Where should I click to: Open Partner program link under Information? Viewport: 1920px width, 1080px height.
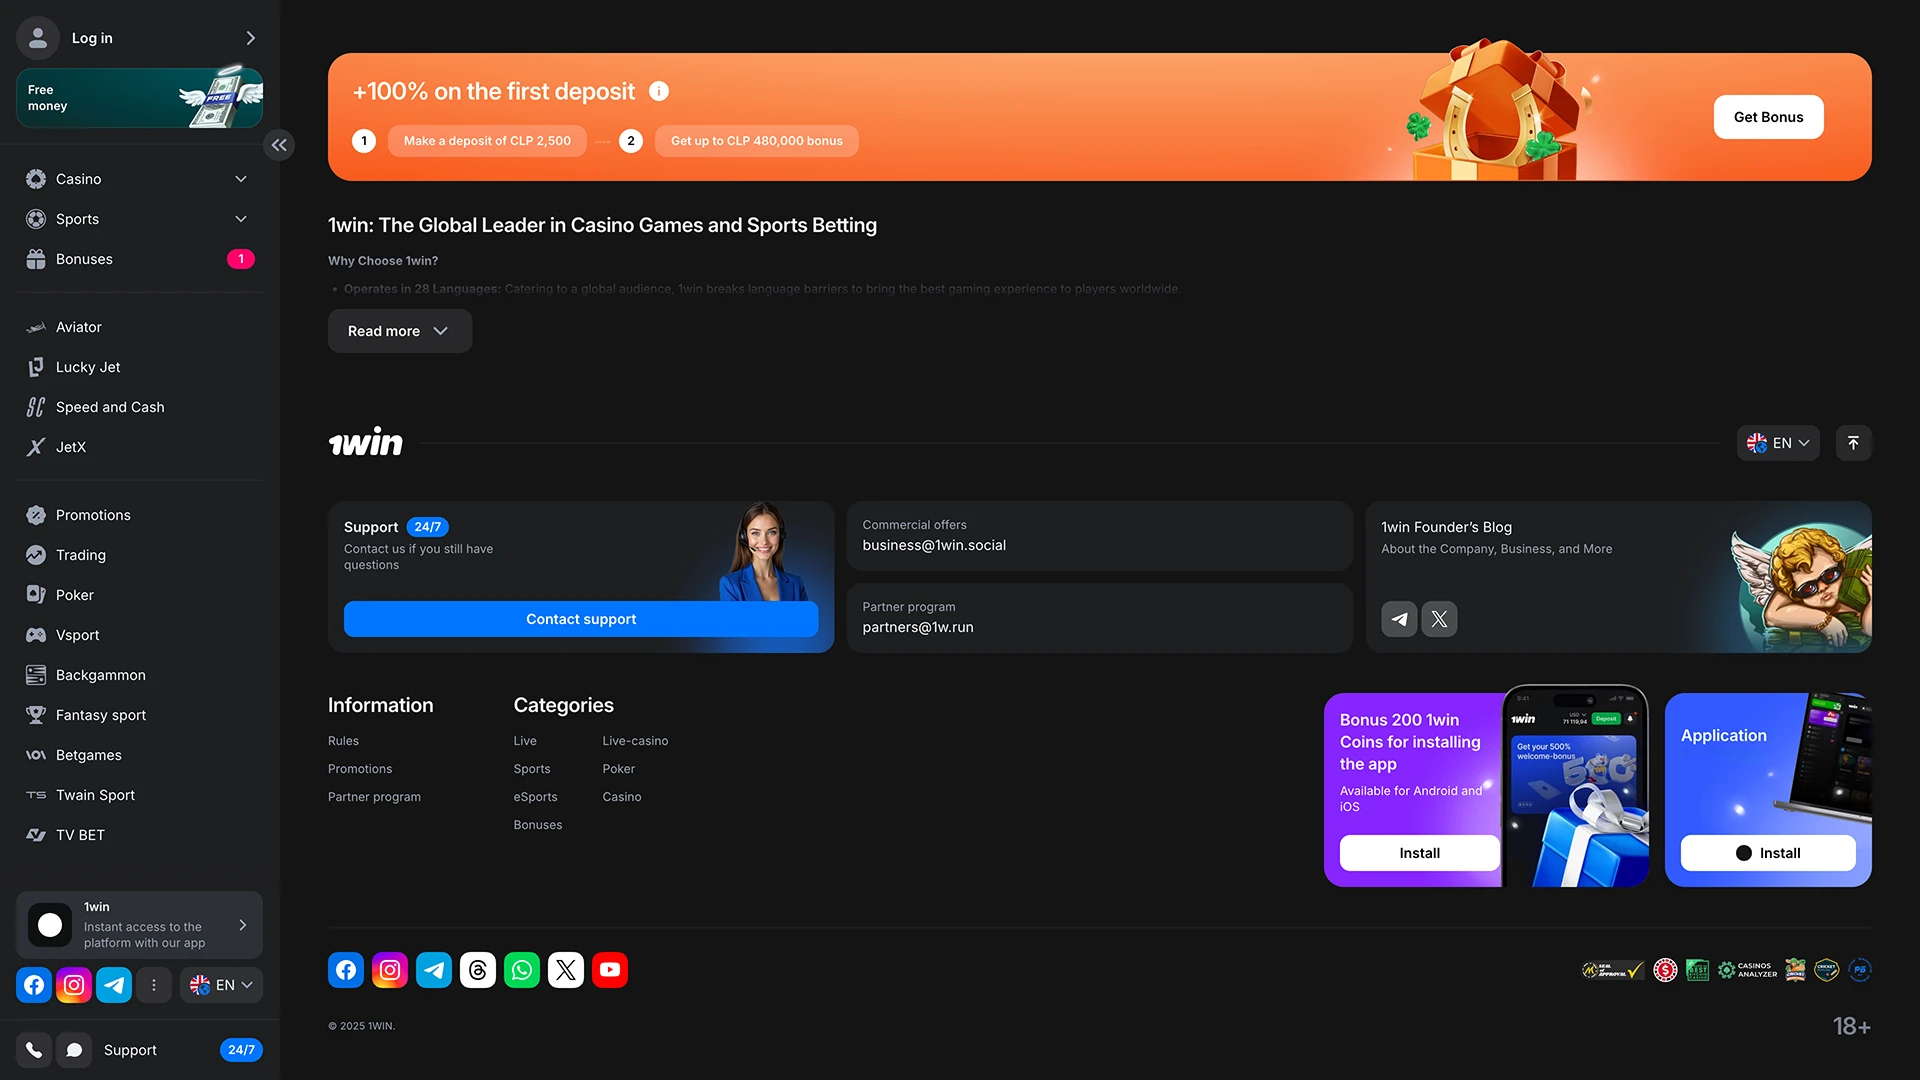(374, 797)
